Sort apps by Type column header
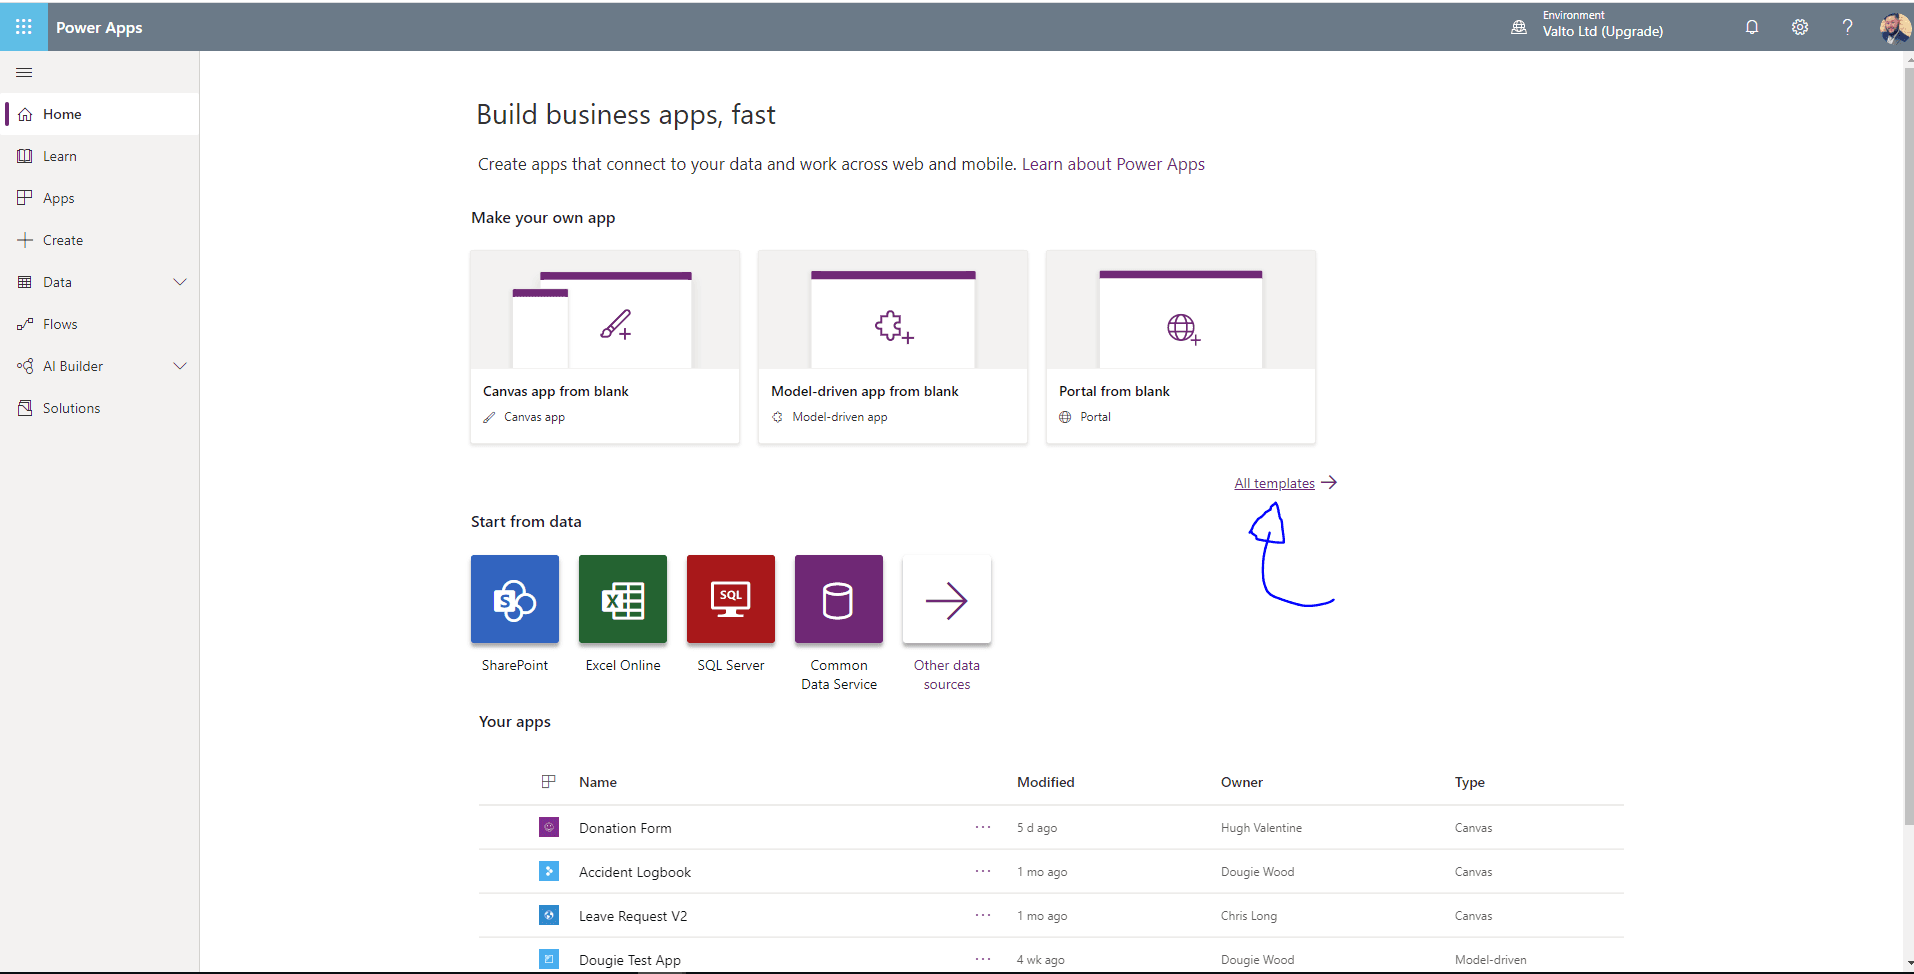Screen dimensions: 1914x974 tap(1470, 782)
